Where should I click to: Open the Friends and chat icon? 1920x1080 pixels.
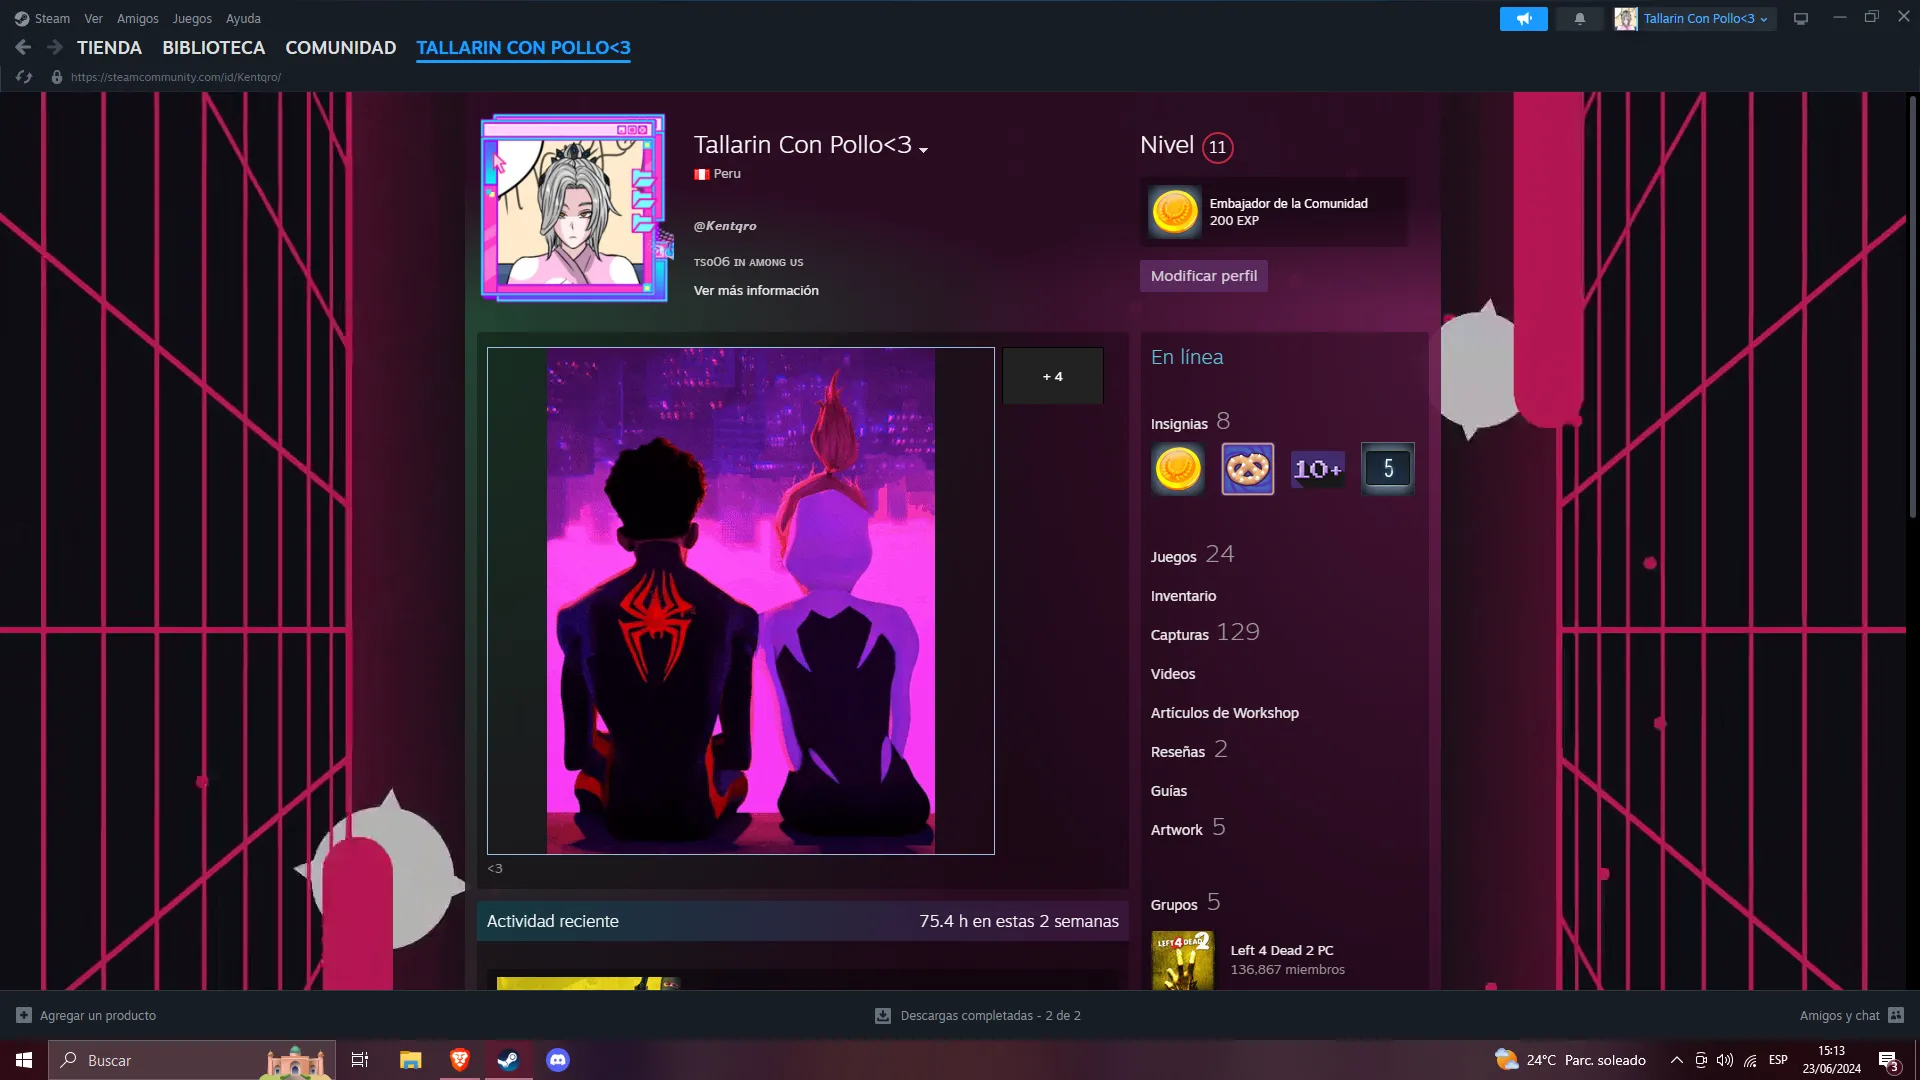tap(1896, 1015)
